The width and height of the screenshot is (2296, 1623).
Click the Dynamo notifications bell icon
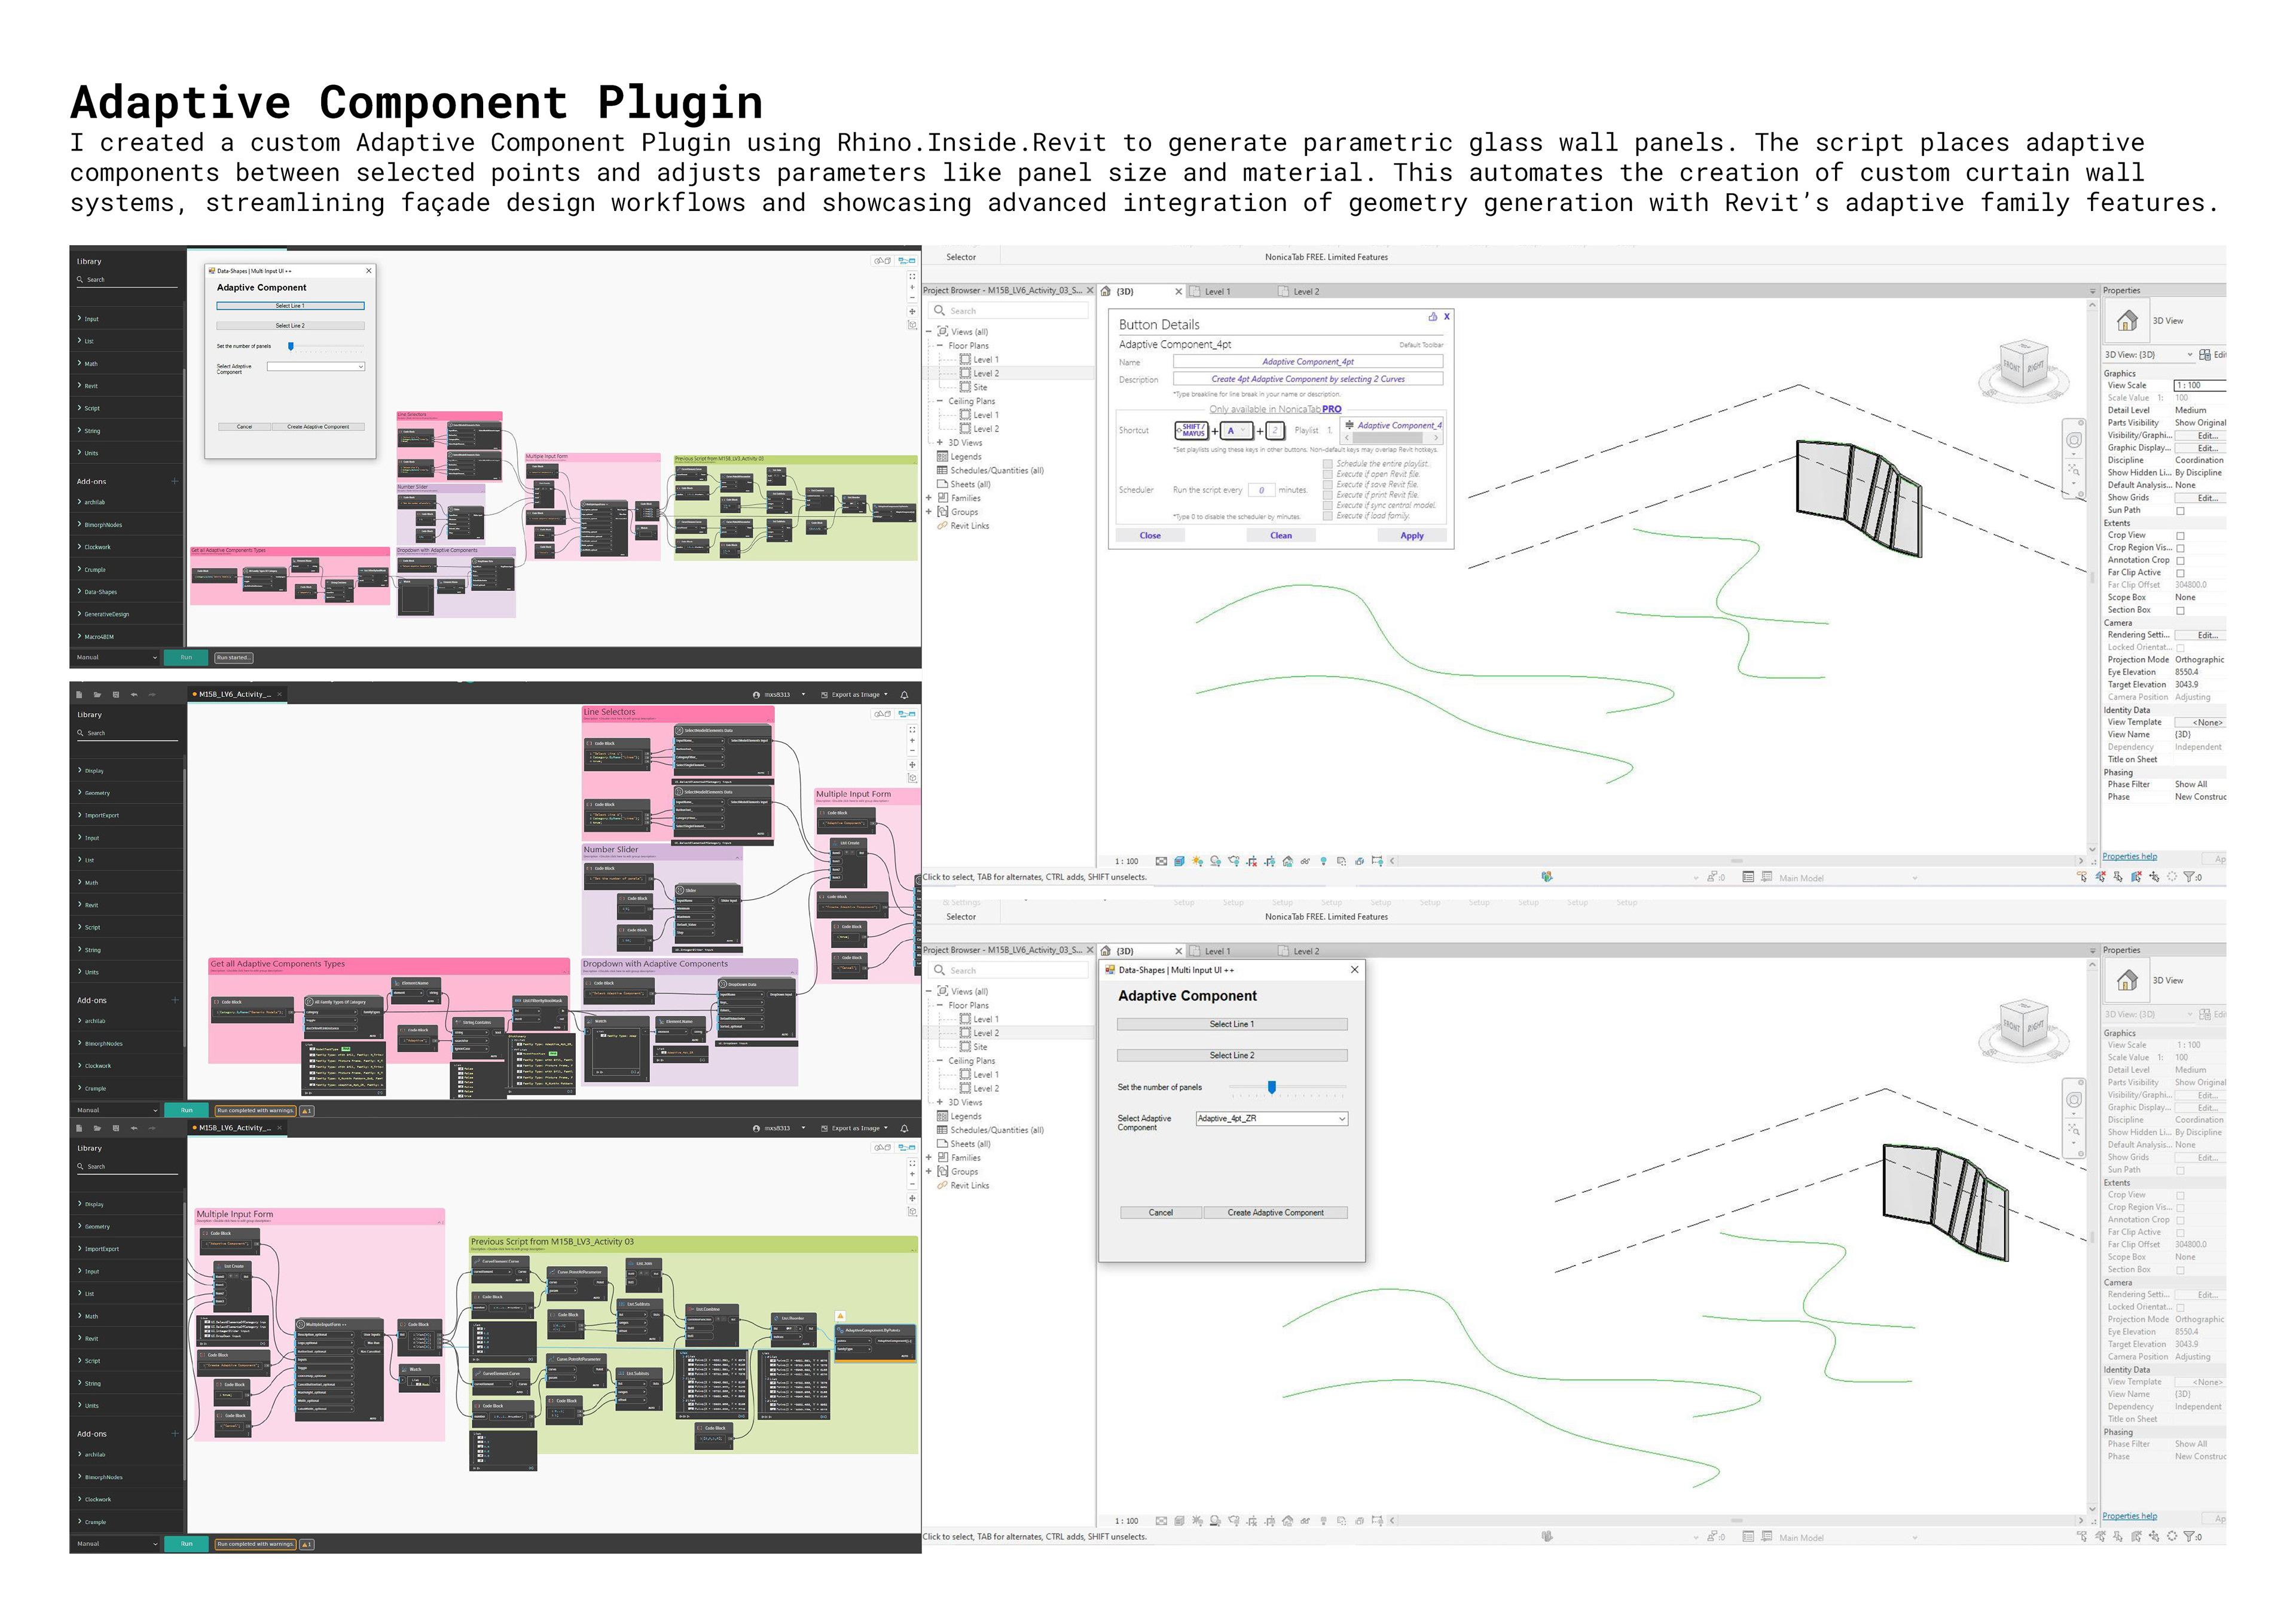(905, 695)
